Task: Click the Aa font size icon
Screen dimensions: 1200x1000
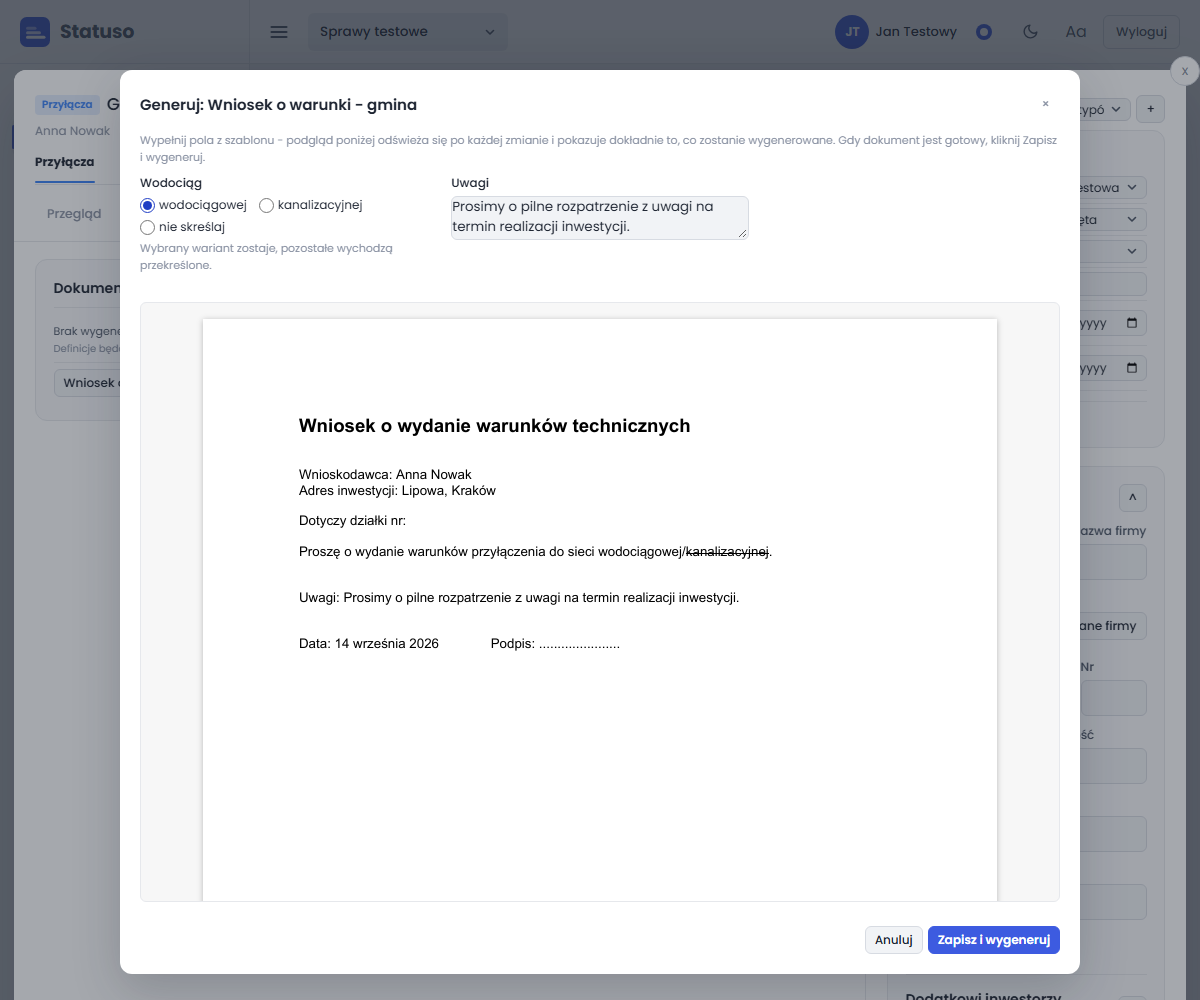Action: [1076, 32]
